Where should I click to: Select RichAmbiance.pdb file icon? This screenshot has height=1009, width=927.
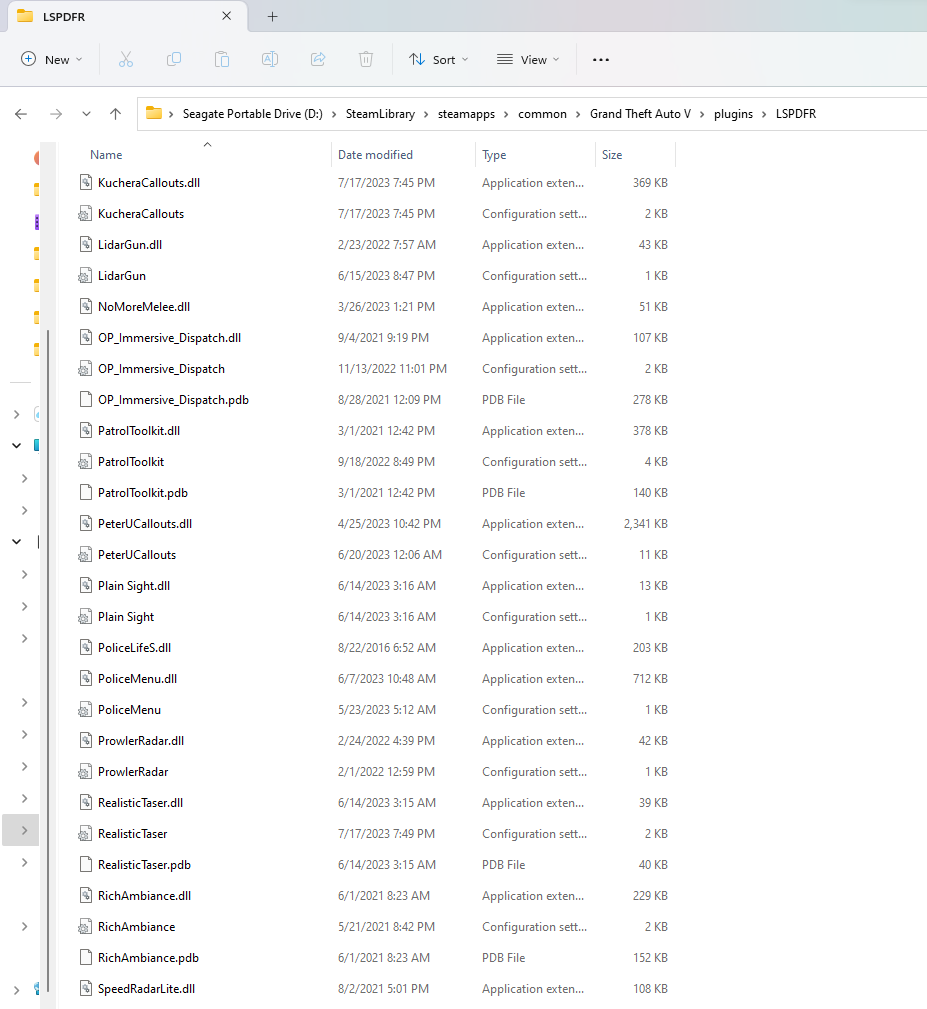pos(86,958)
